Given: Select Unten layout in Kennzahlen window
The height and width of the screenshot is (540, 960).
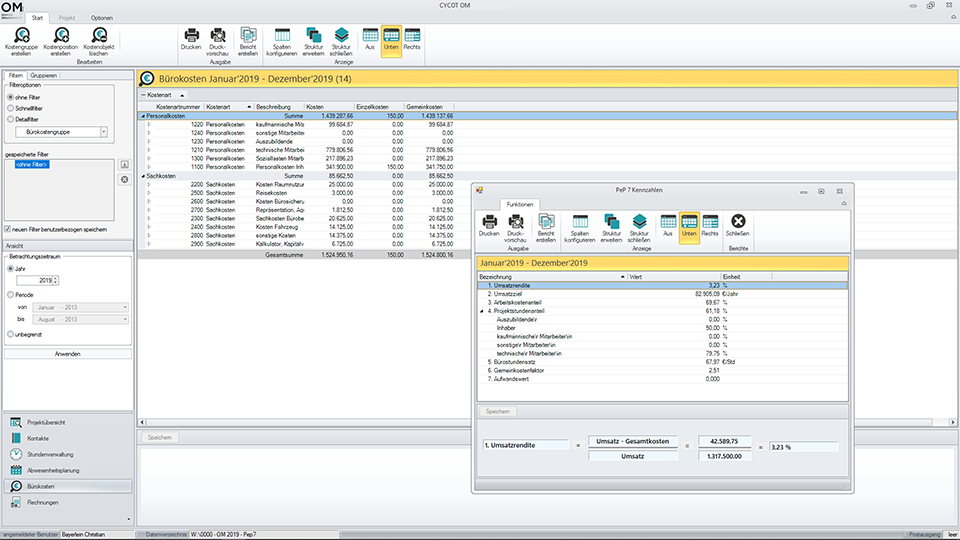Looking at the screenshot, I should pos(689,228).
